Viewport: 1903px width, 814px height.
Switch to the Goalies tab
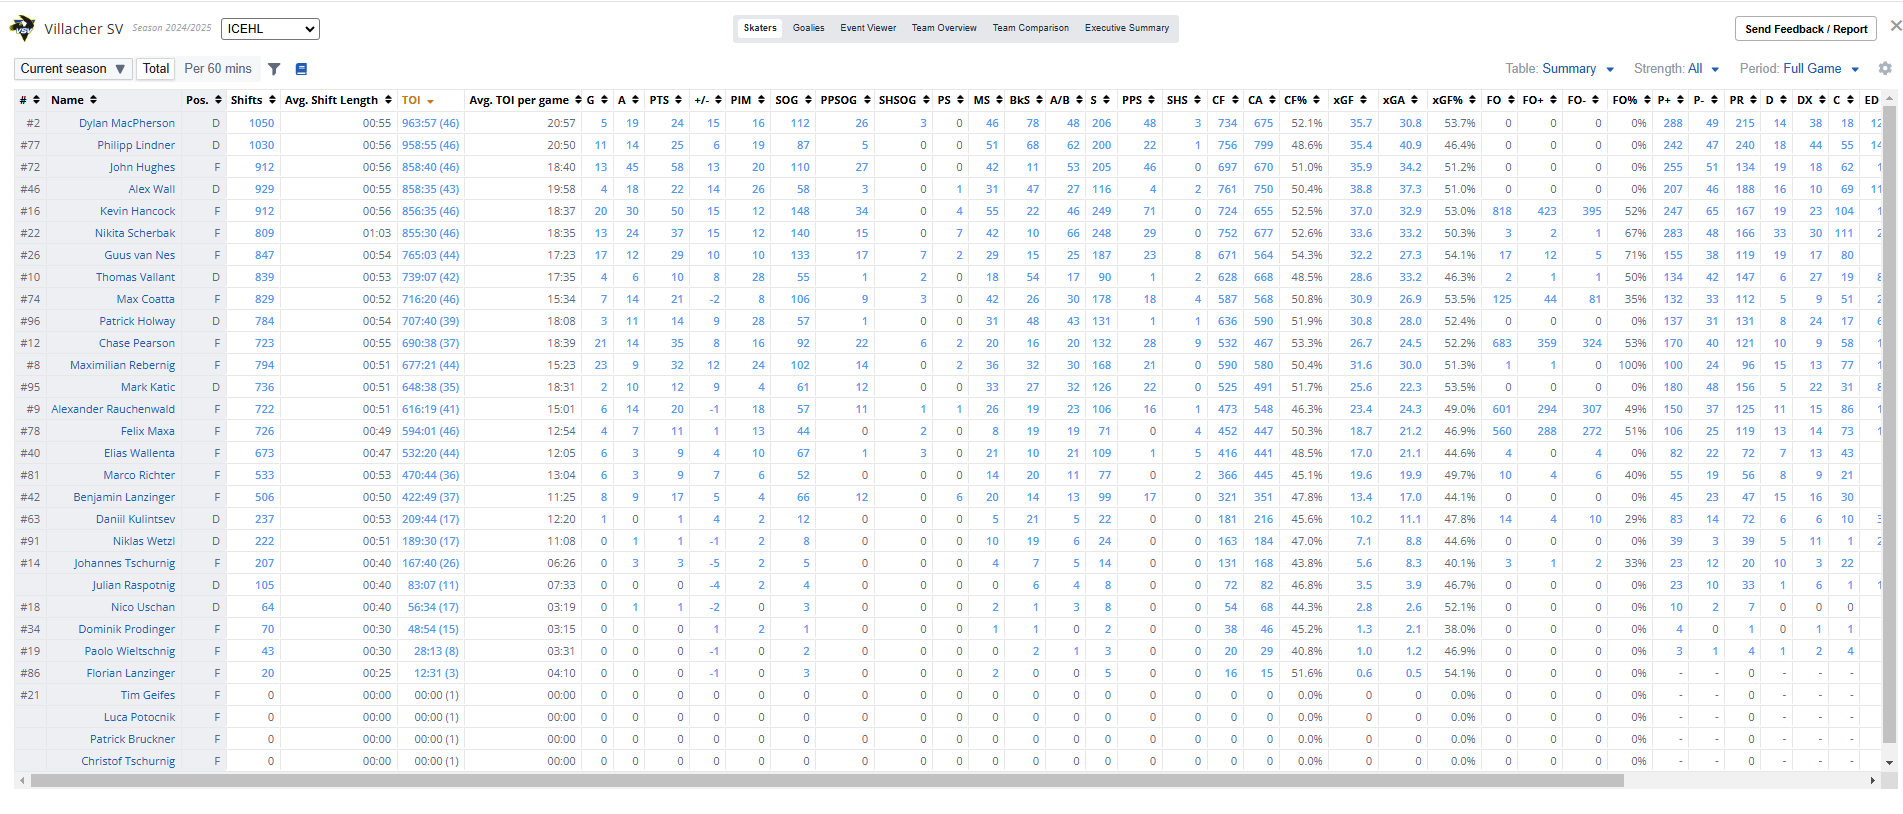point(808,28)
